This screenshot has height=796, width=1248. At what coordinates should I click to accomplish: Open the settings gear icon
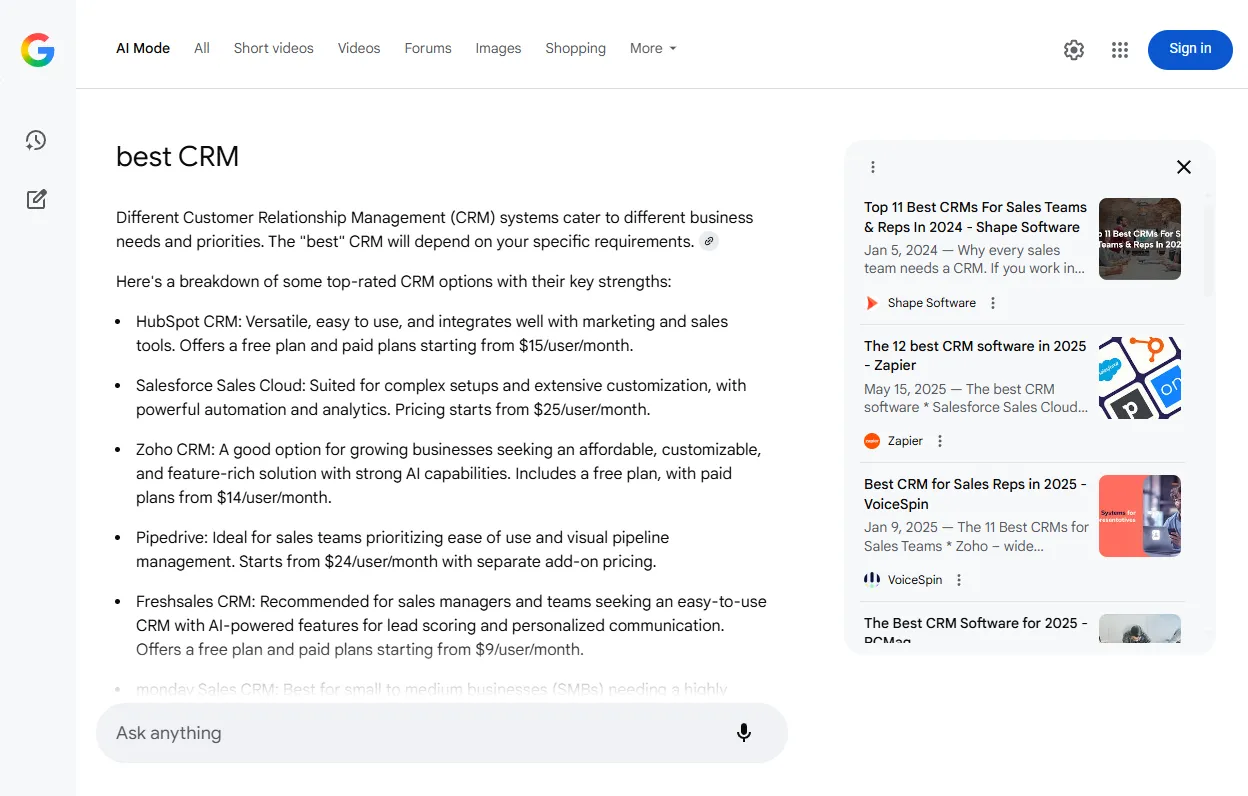pyautogui.click(x=1074, y=50)
